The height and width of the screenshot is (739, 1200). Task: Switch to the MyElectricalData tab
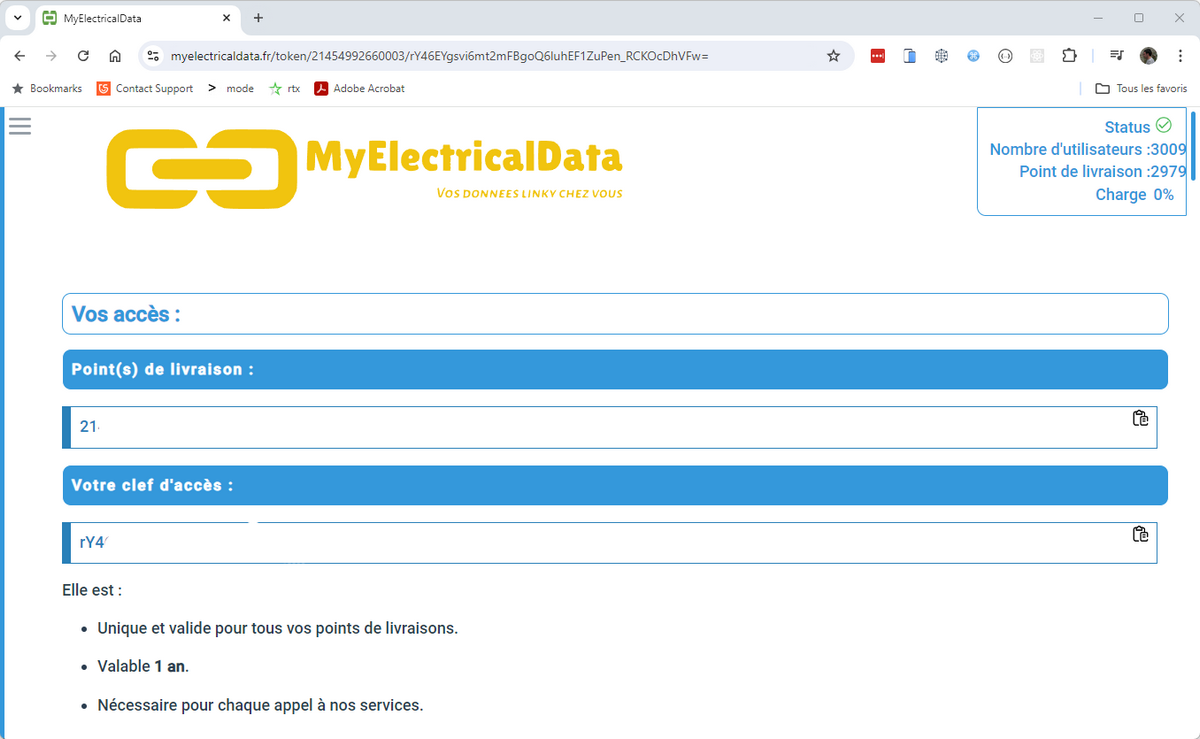click(137, 18)
